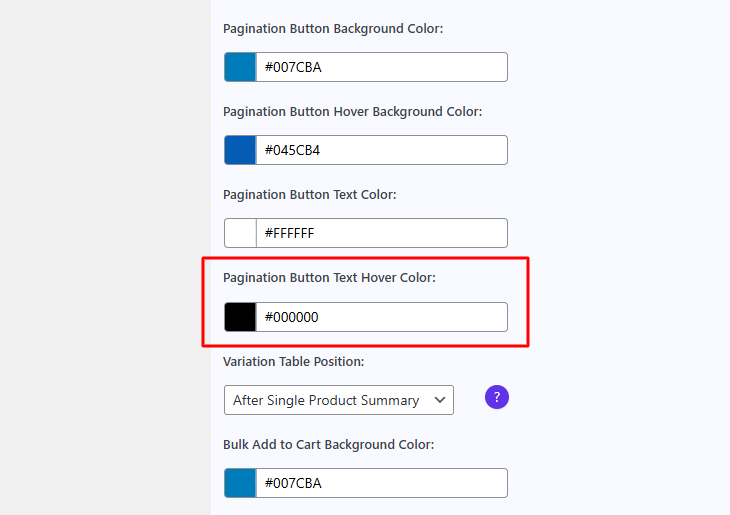
Task: Click the Pagination Button Hover Background Color label
Action: pyautogui.click(x=352, y=112)
